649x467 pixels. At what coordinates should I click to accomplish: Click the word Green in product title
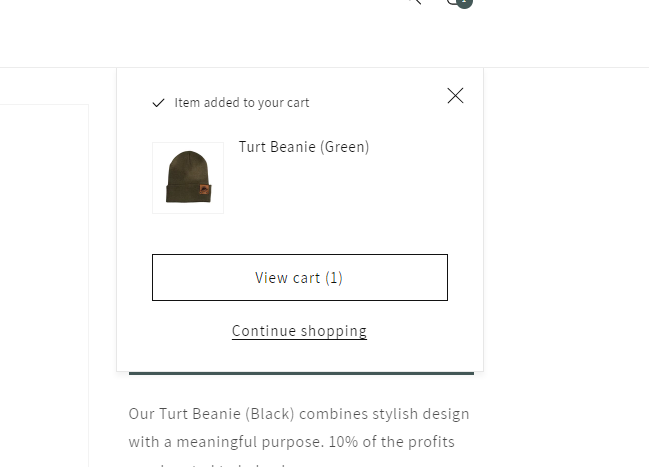(345, 147)
